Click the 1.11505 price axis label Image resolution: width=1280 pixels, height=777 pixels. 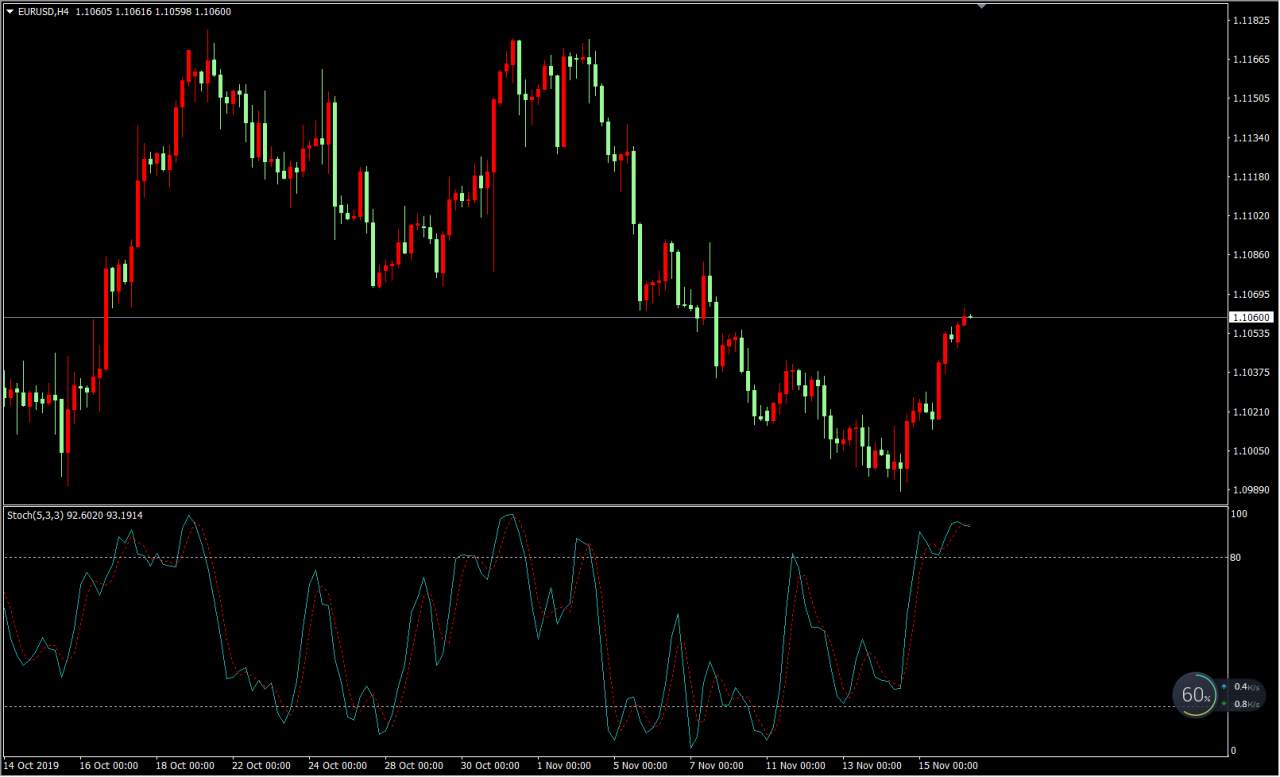pyautogui.click(x=1250, y=99)
